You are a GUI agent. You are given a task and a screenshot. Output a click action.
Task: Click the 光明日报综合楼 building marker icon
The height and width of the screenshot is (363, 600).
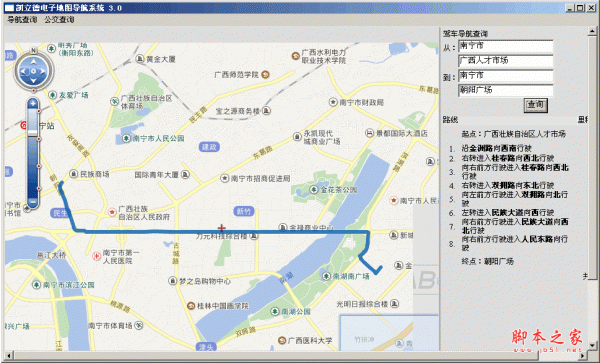pyautogui.click(x=395, y=304)
